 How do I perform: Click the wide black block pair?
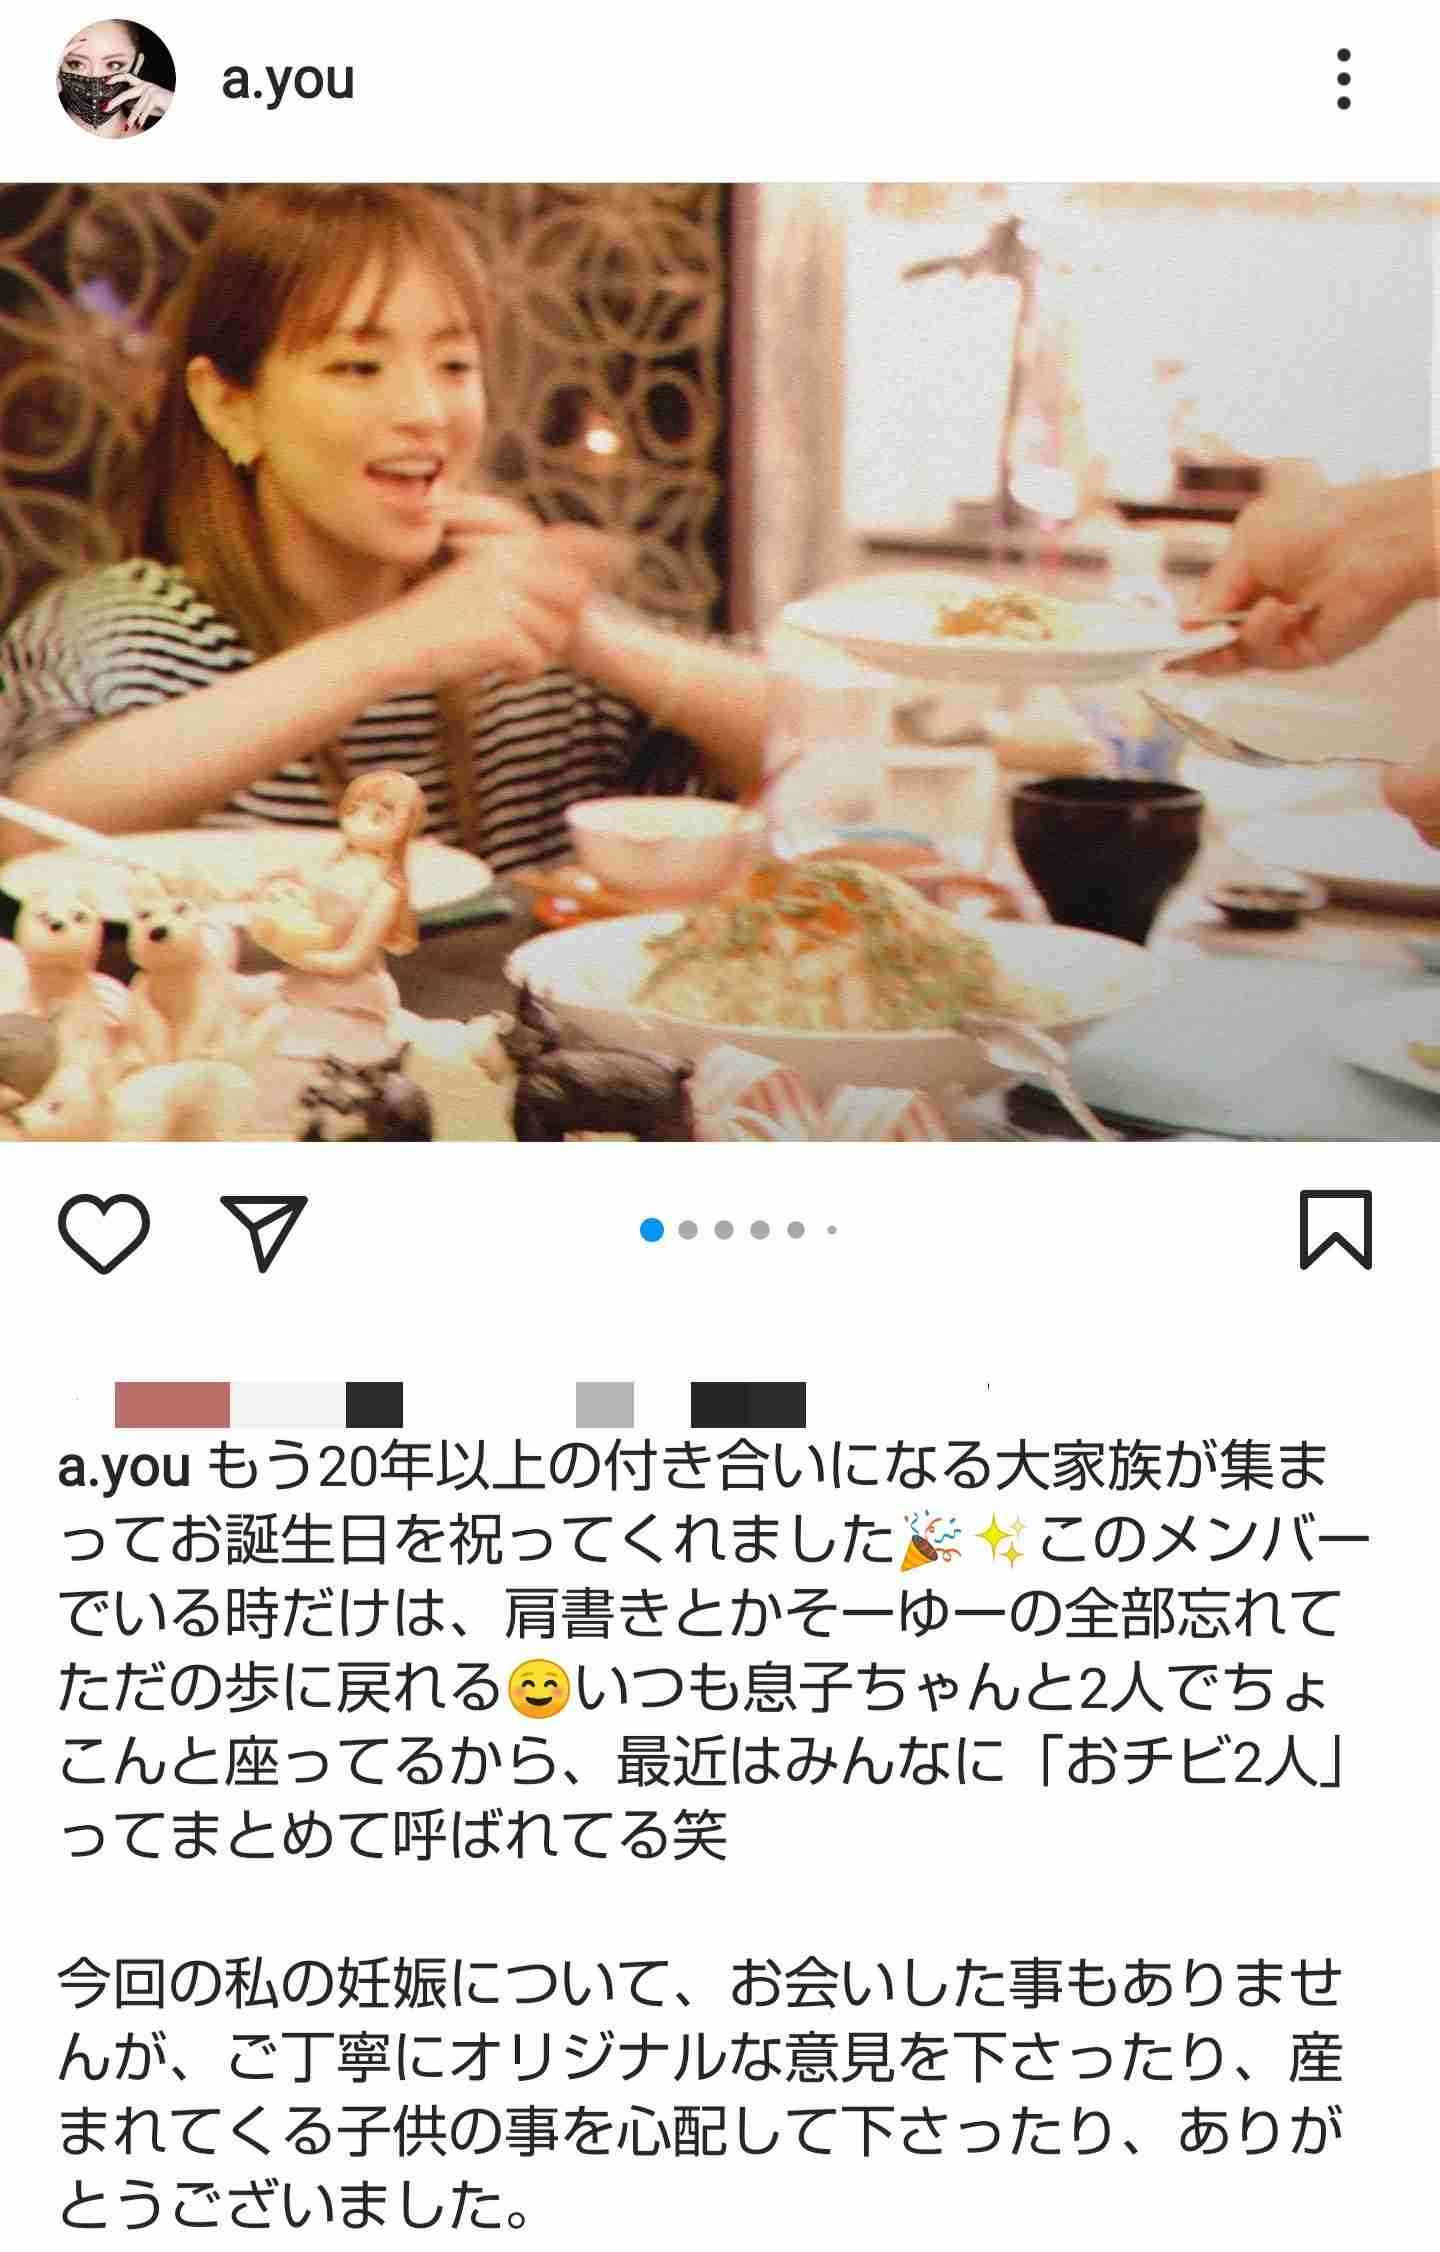click(748, 1404)
